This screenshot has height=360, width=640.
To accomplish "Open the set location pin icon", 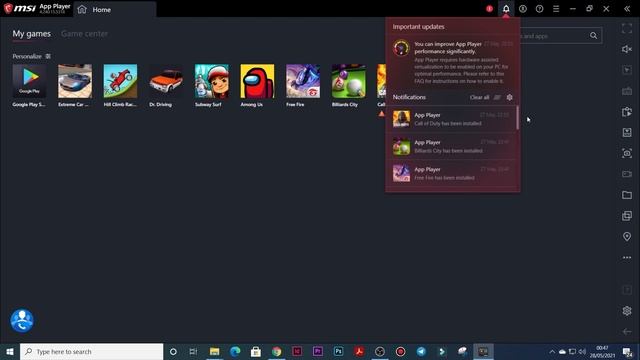I will pos(627,236).
